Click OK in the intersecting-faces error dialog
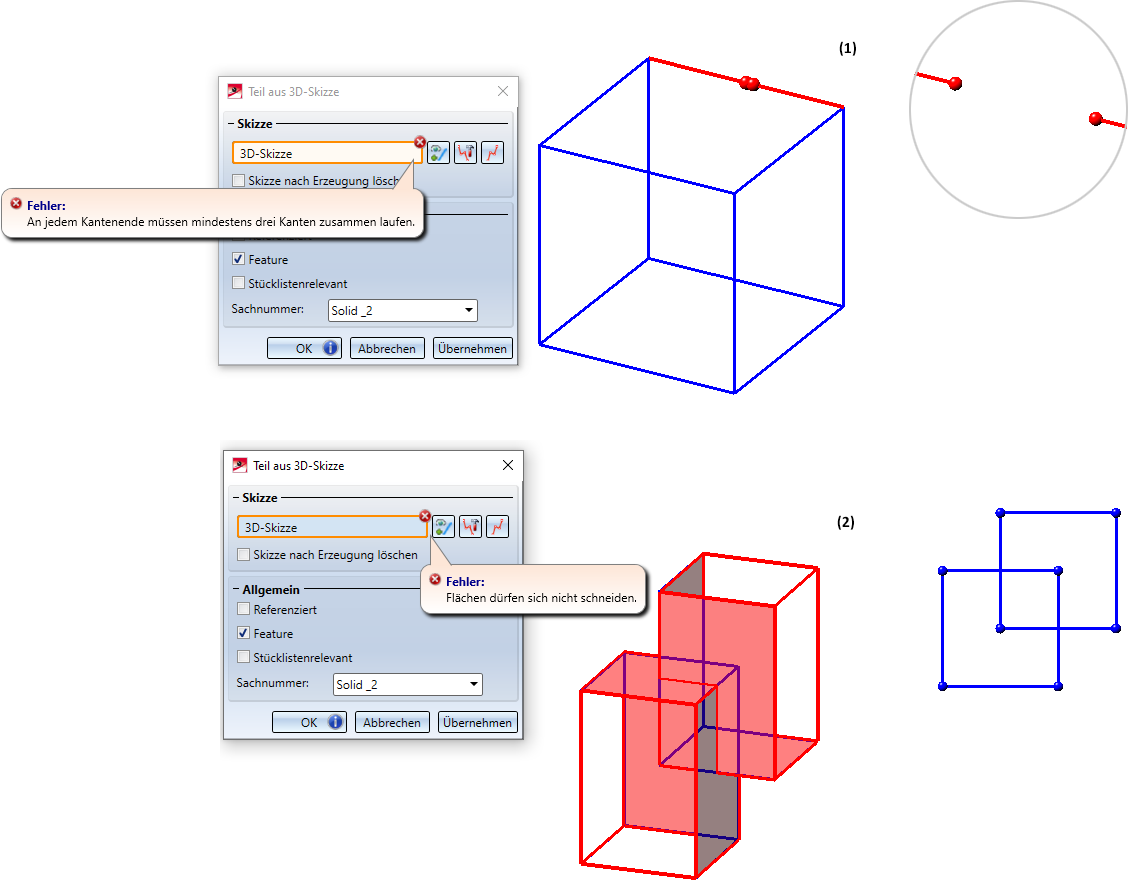Screen dimensions: 1128x880 [x=309, y=722]
